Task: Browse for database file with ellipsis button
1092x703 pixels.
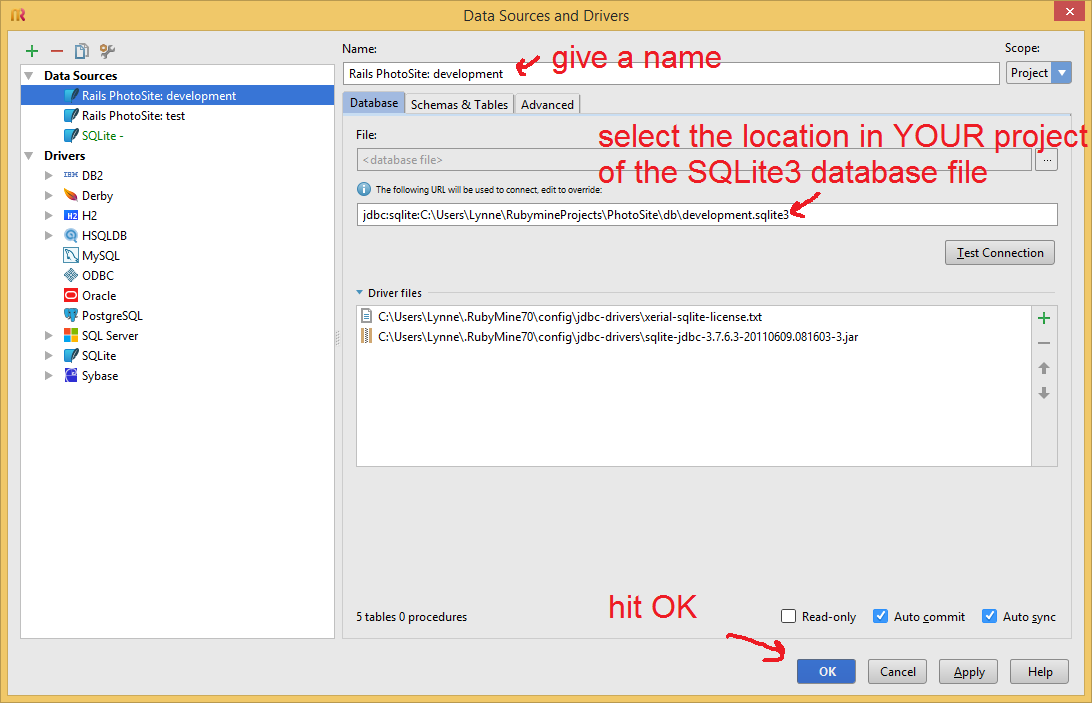Action: pos(1046,160)
